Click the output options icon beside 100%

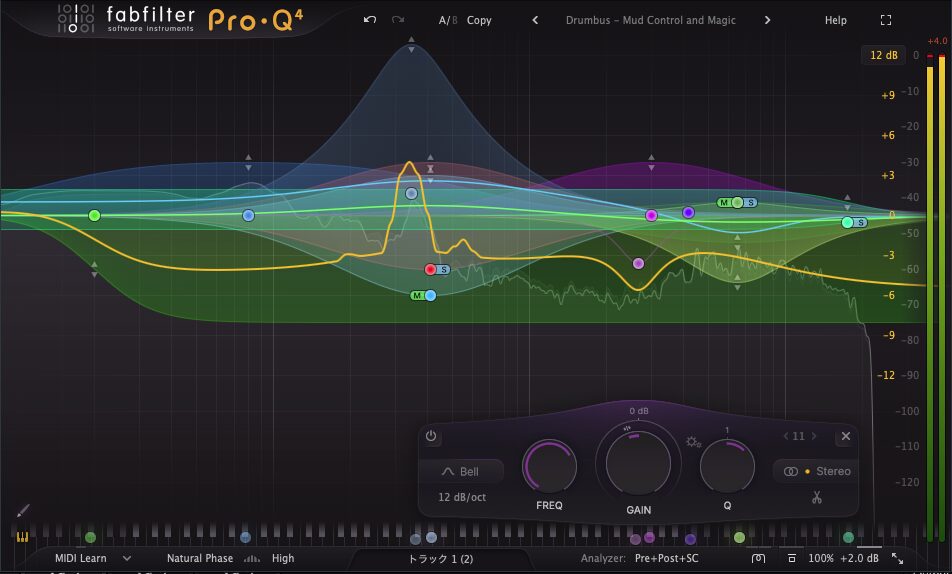tap(792, 558)
